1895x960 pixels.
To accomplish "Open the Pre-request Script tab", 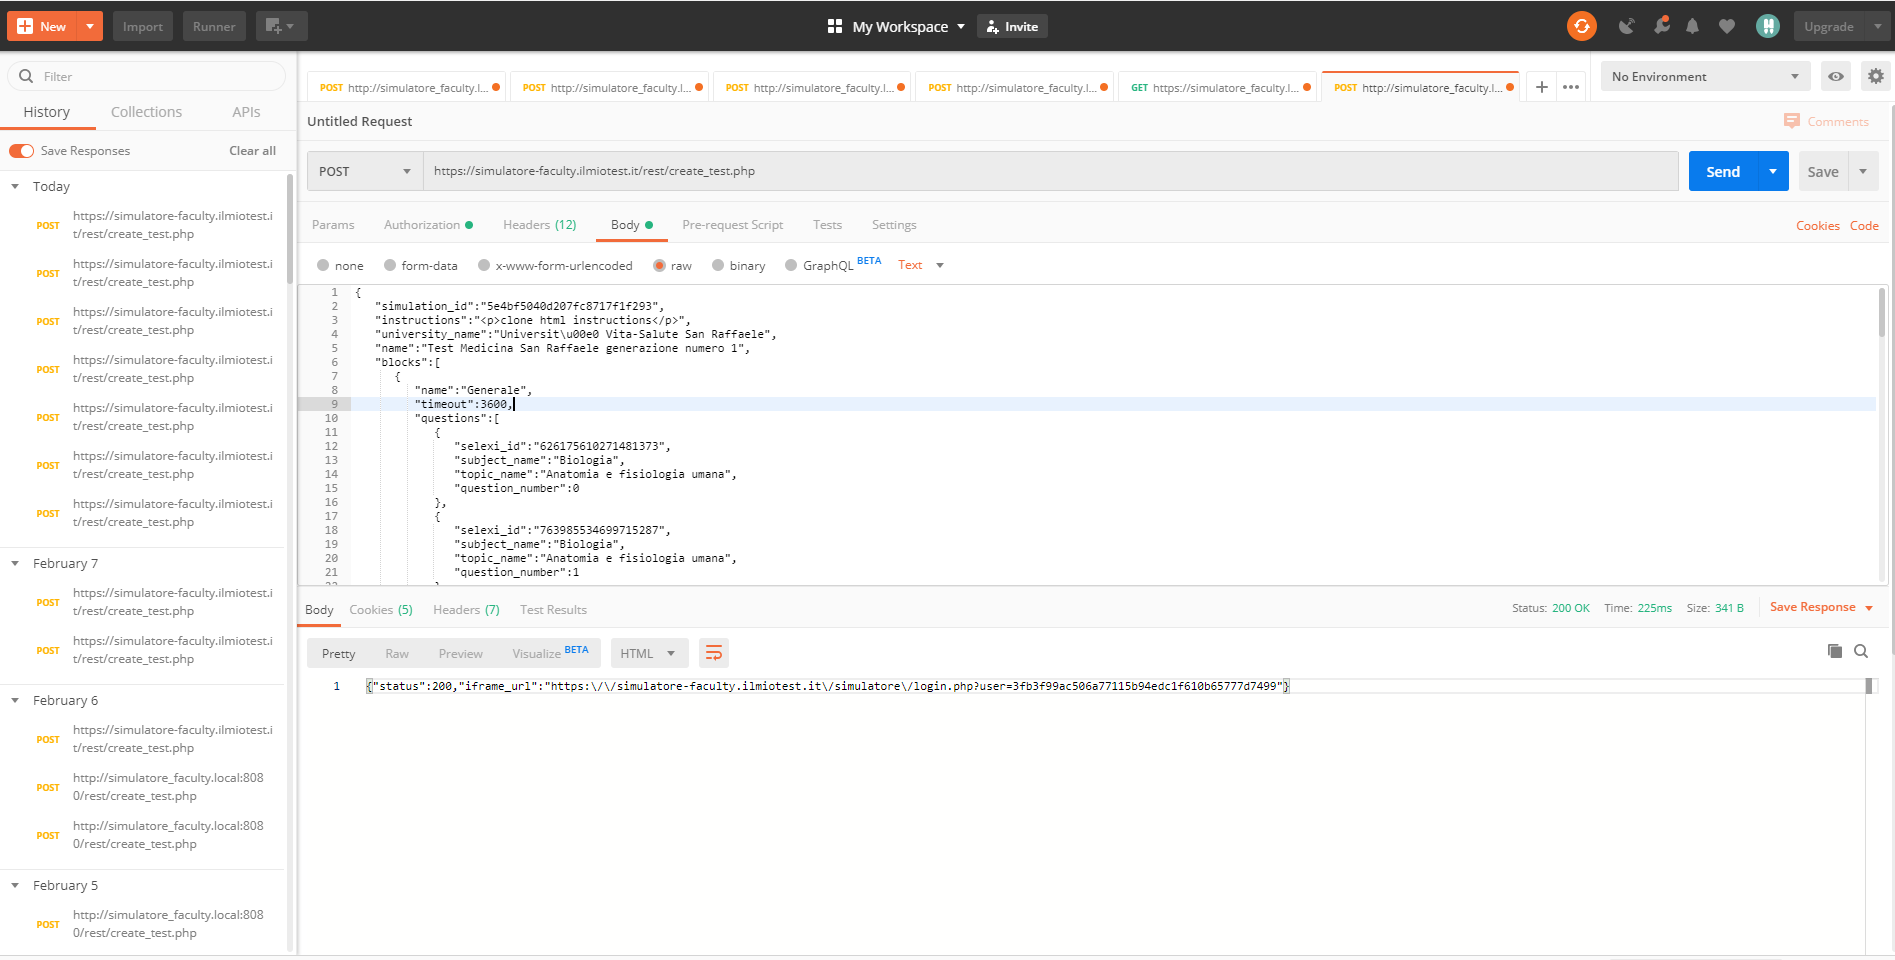I will pos(732,225).
